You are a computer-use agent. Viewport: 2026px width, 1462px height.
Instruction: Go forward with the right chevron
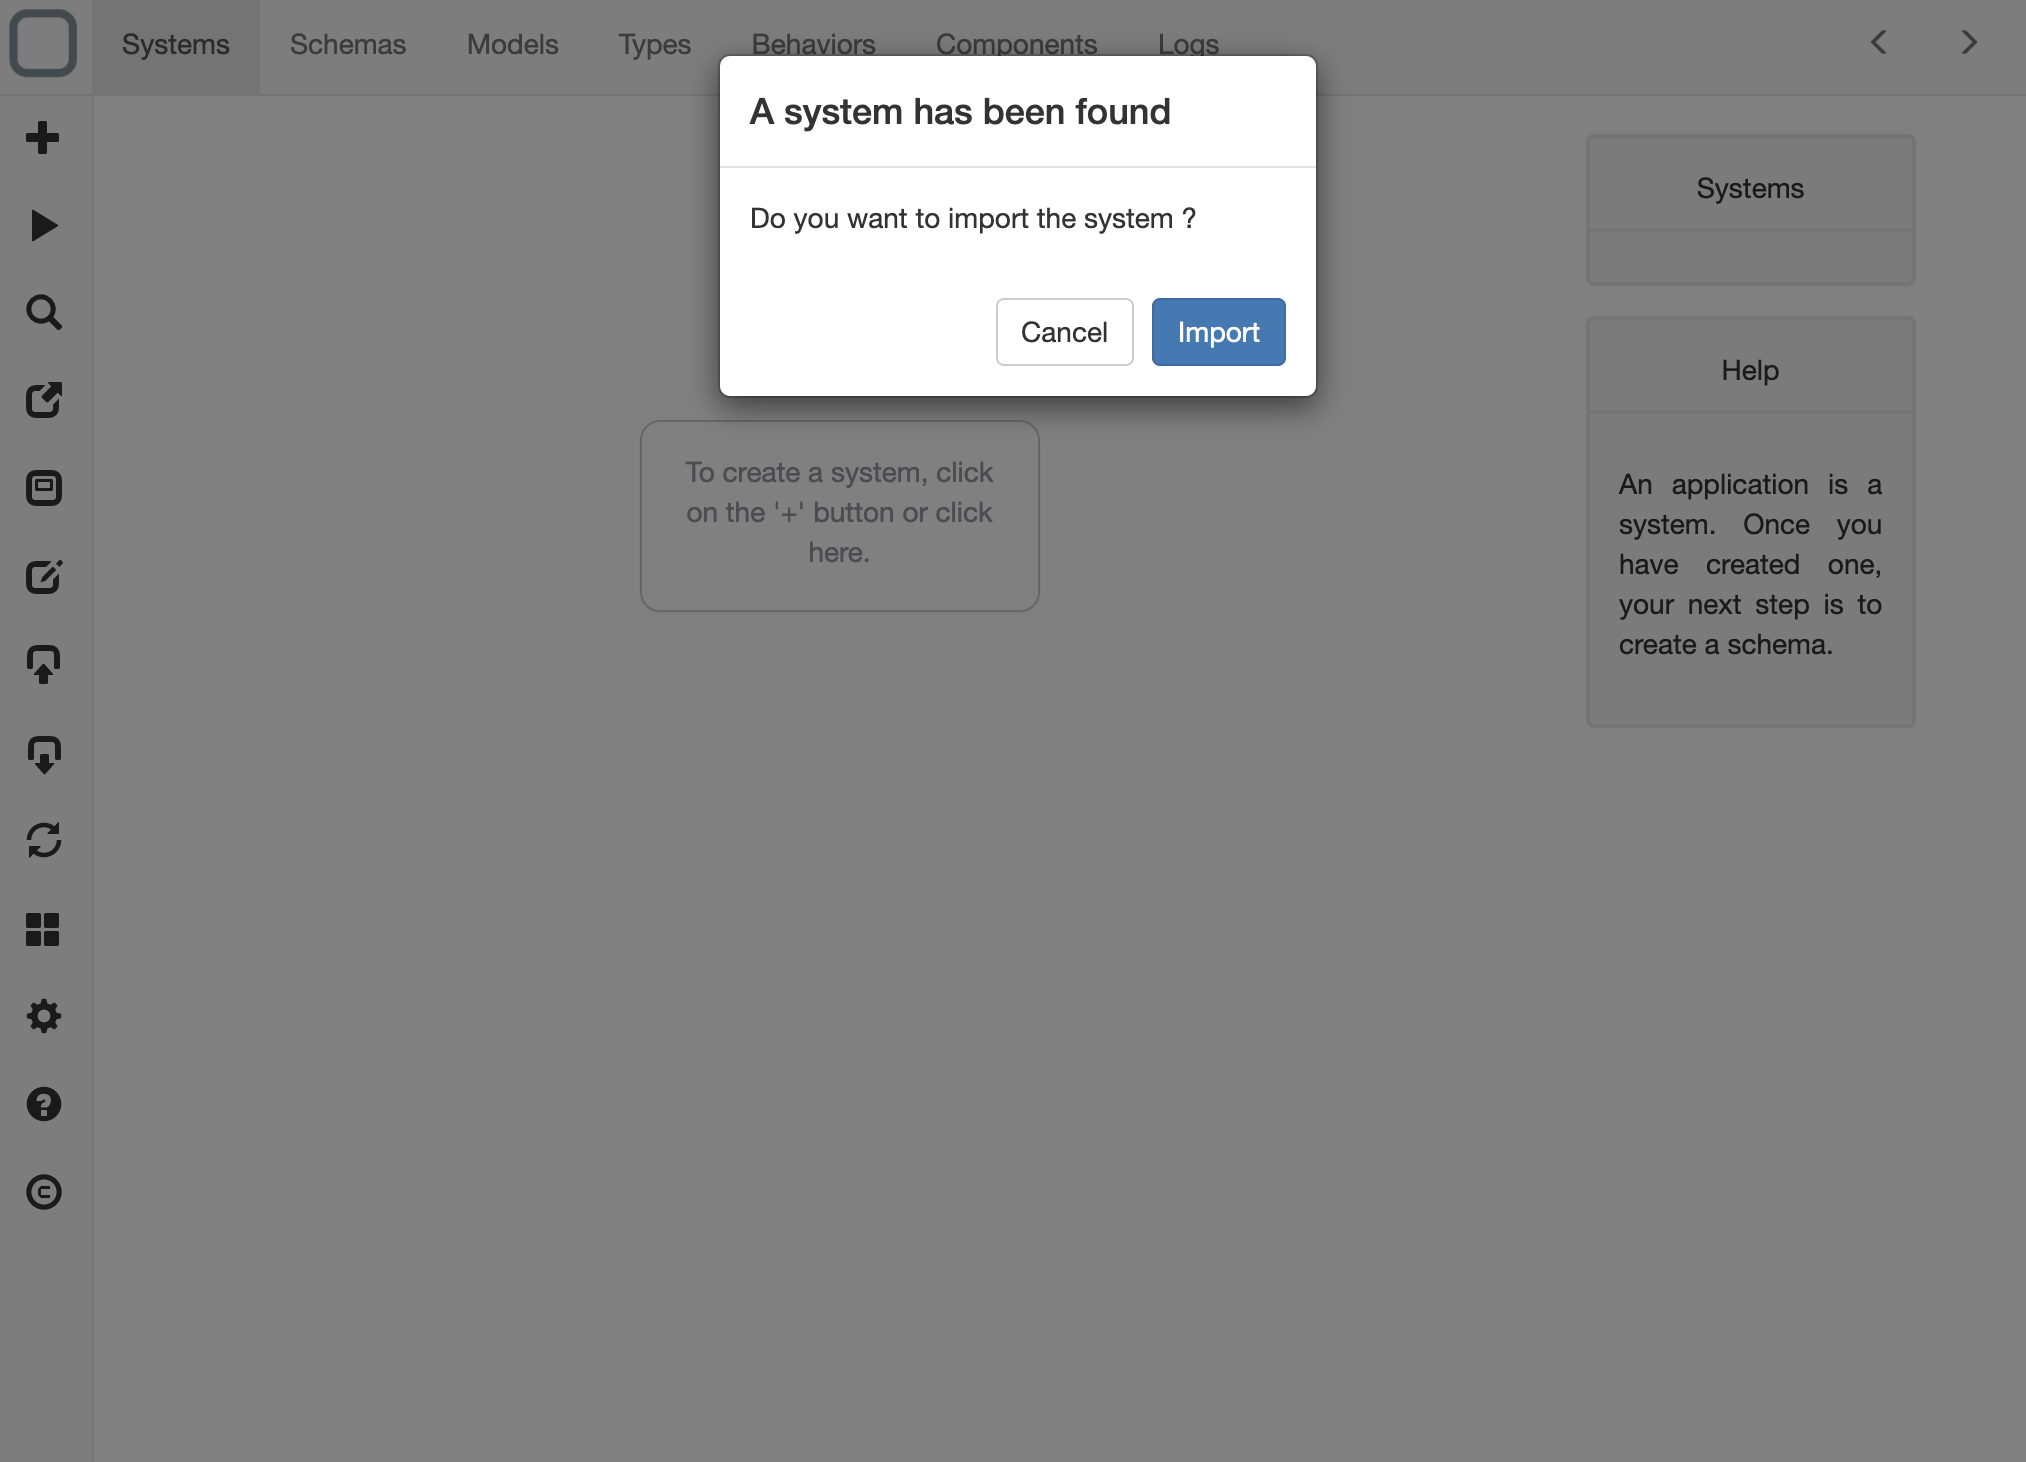click(1969, 43)
